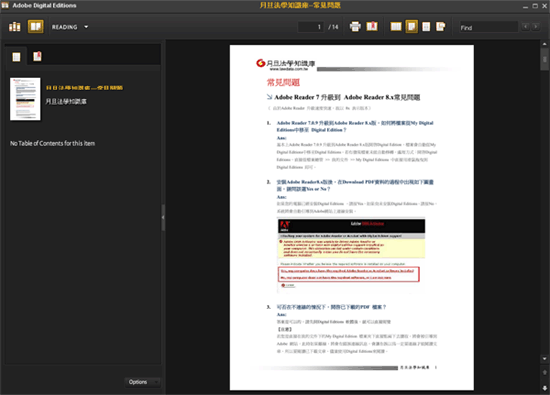This screenshot has height=395, width=550.
Task: Print the document with printer icon
Action: coord(355,27)
